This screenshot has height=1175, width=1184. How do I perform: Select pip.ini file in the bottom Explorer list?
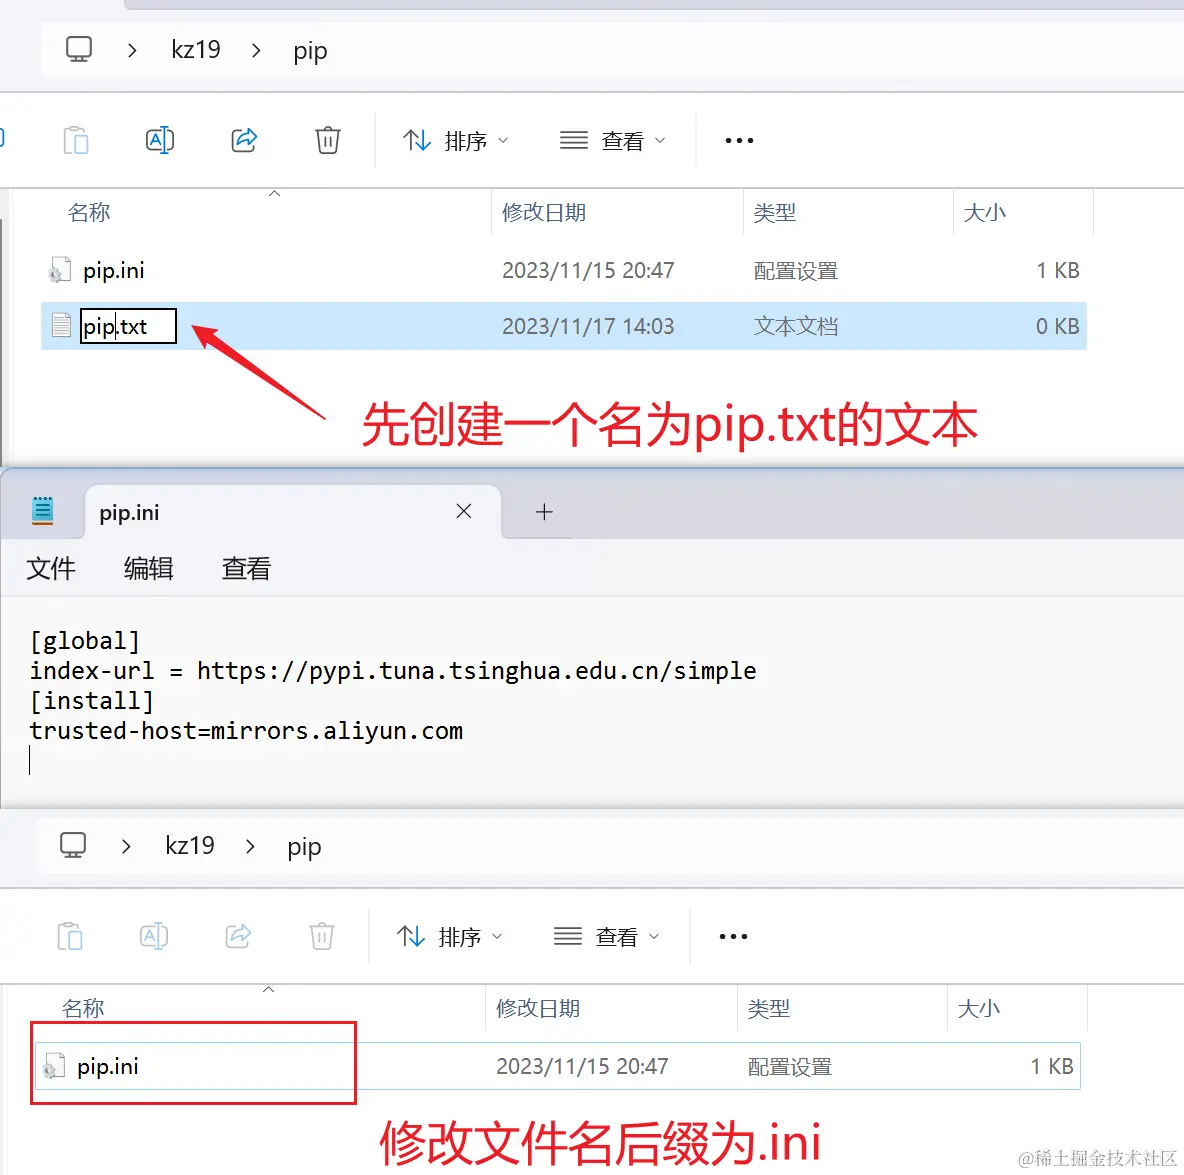[x=558, y=1066]
